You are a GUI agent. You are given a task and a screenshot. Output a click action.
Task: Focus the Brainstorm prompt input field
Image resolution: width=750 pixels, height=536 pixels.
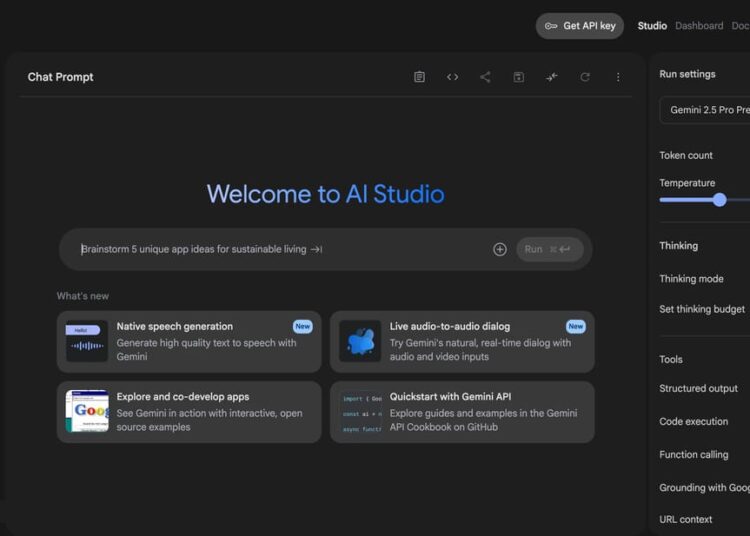coord(280,249)
